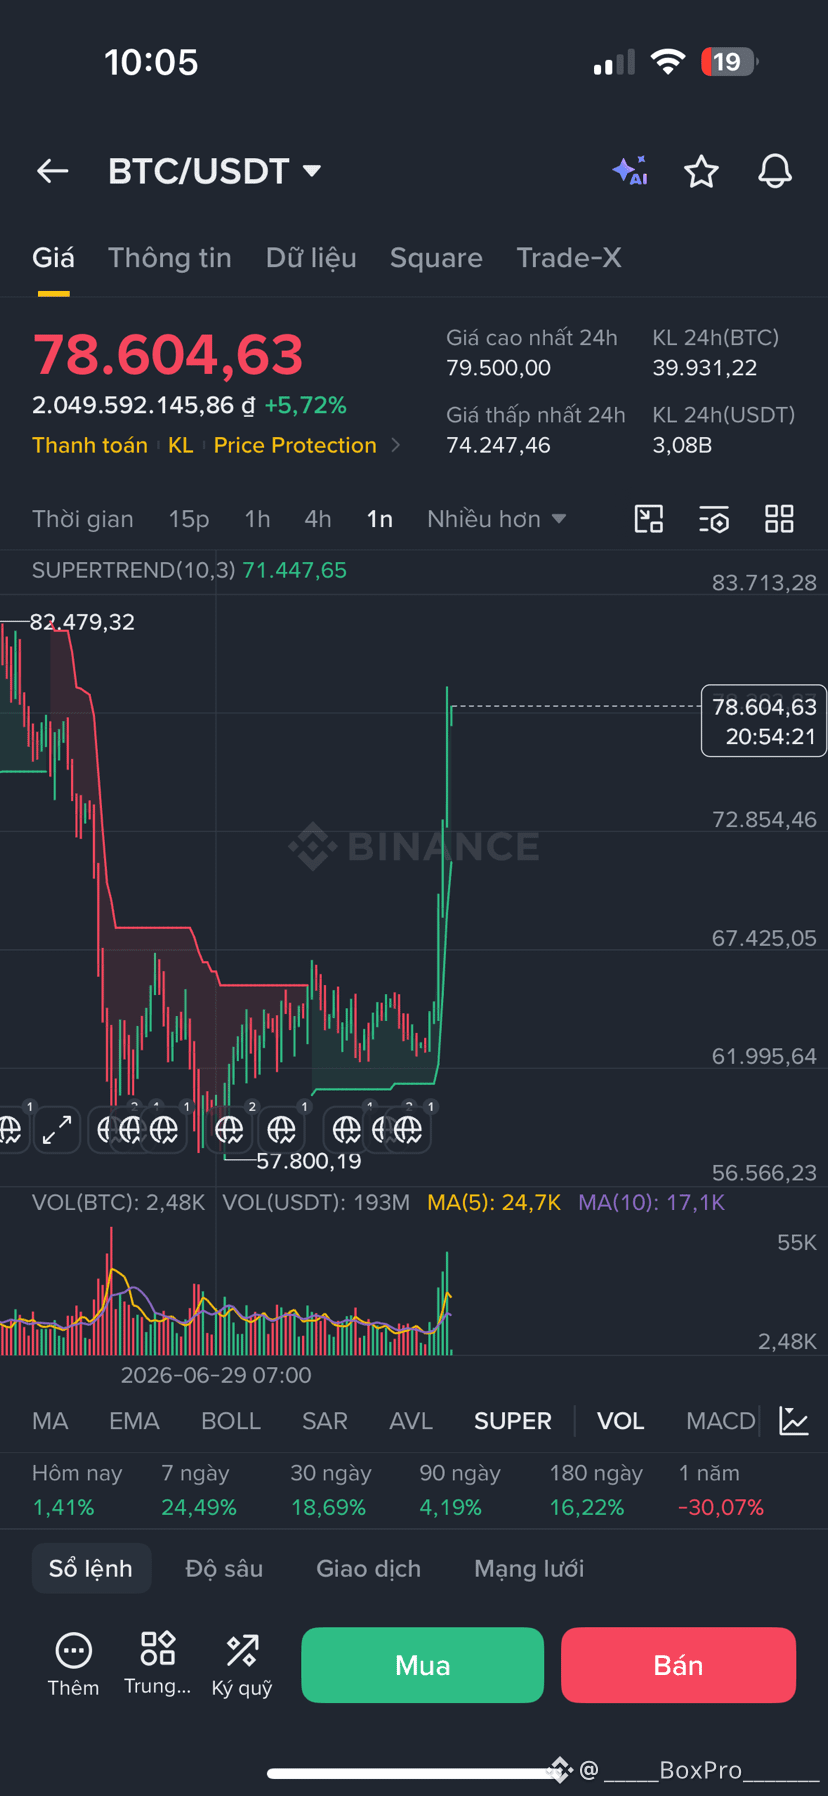This screenshot has height=1796, width=828.
Task: Tap MA(10): 17,1K volume label
Action: point(651,1202)
